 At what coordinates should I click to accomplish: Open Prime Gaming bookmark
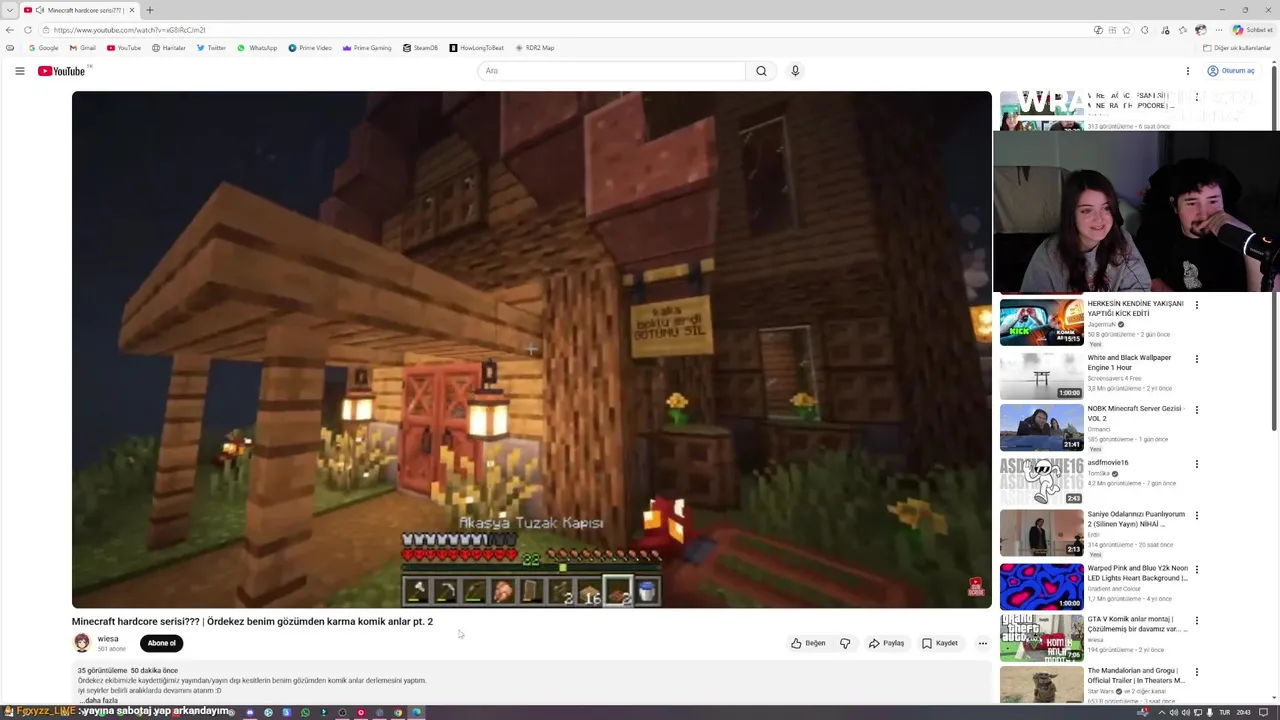tap(367, 48)
